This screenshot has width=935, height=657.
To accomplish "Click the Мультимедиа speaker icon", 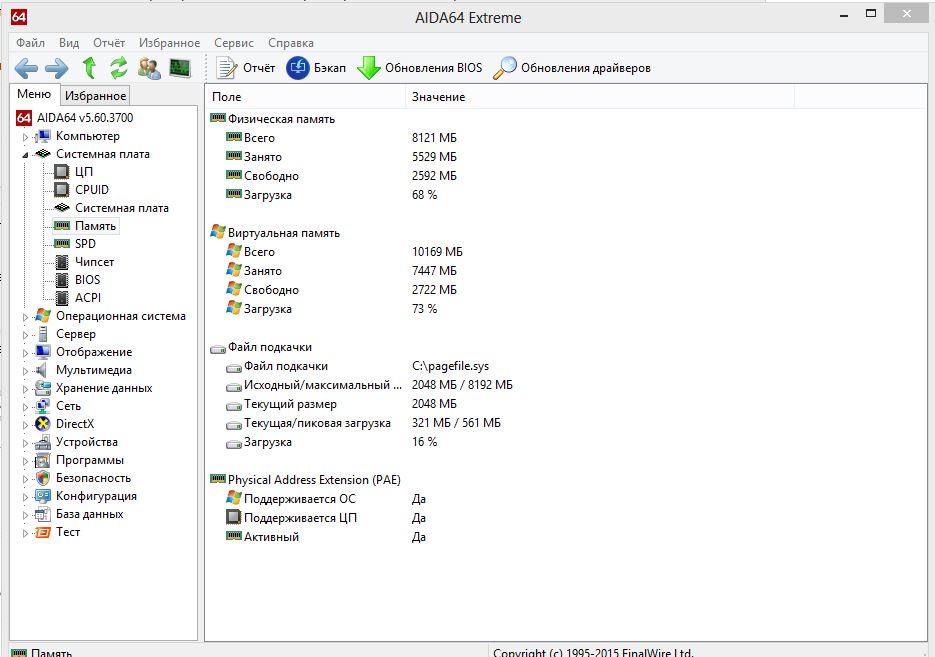I will pos(41,370).
